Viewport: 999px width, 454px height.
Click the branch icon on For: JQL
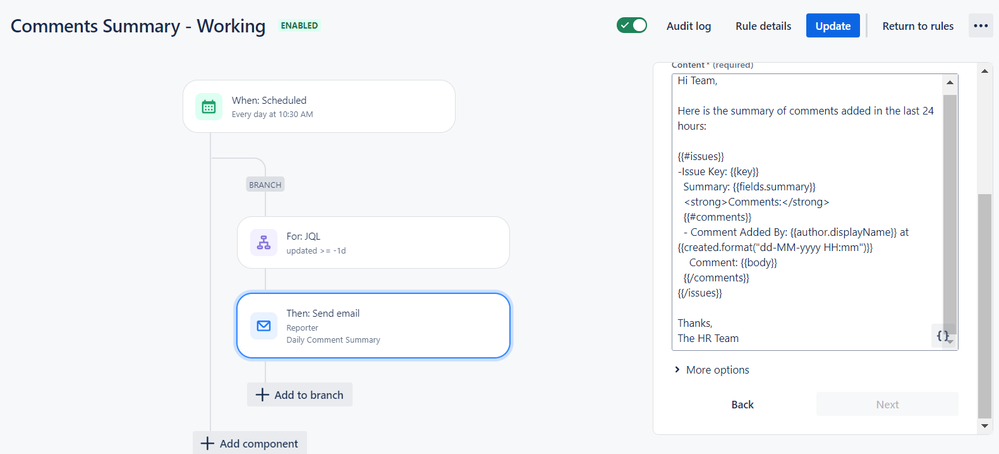tap(264, 242)
